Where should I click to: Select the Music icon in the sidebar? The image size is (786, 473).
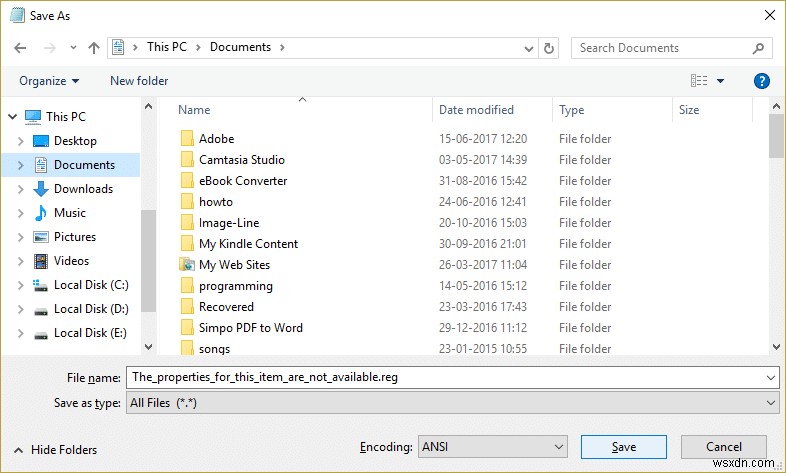pos(41,213)
